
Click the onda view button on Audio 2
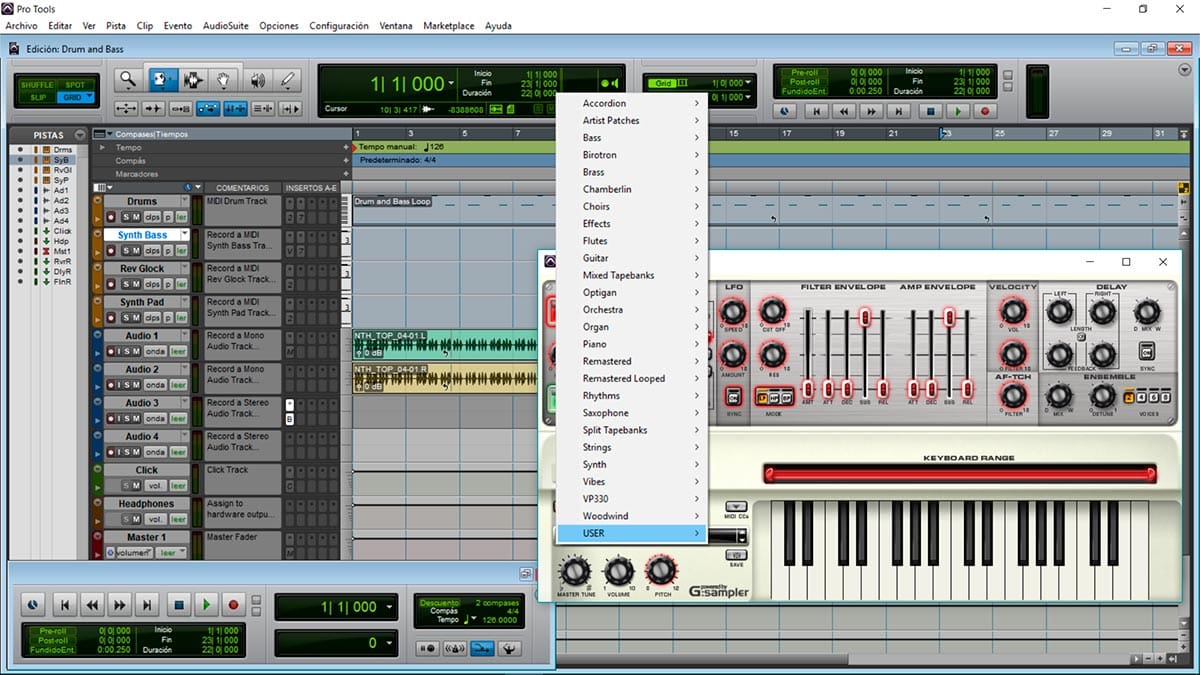155,385
